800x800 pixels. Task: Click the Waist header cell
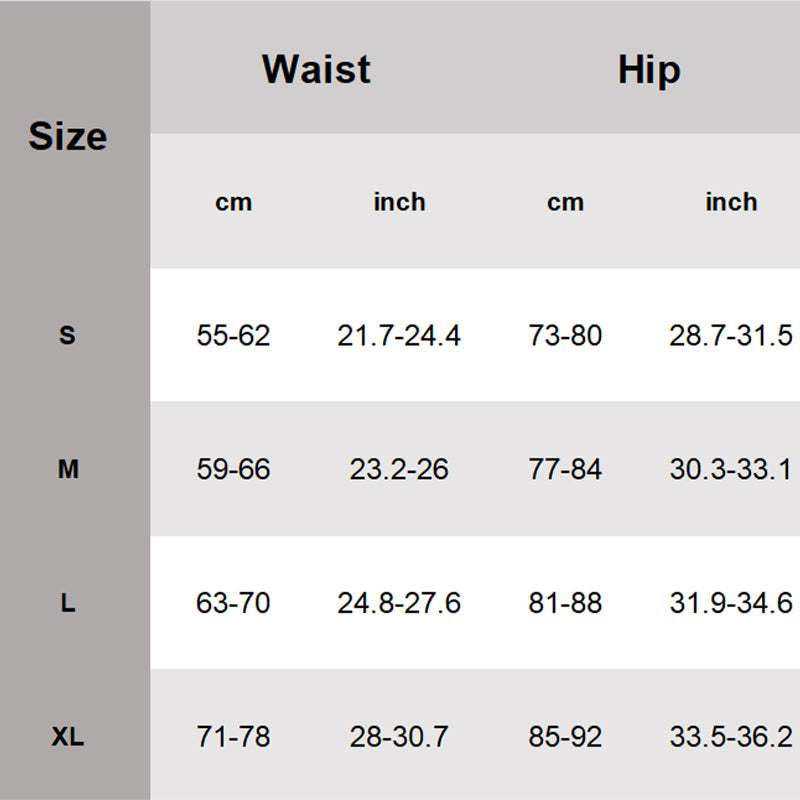tap(316, 69)
